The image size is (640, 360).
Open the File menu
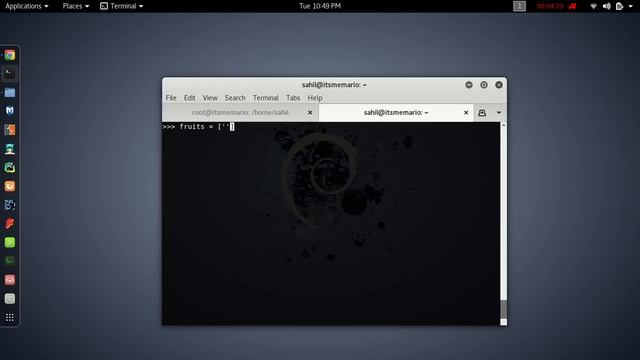171,98
